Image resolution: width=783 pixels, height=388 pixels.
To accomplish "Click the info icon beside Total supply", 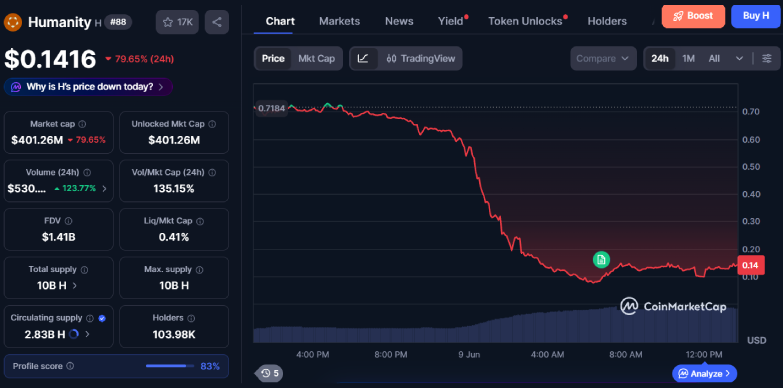I will (84, 270).
